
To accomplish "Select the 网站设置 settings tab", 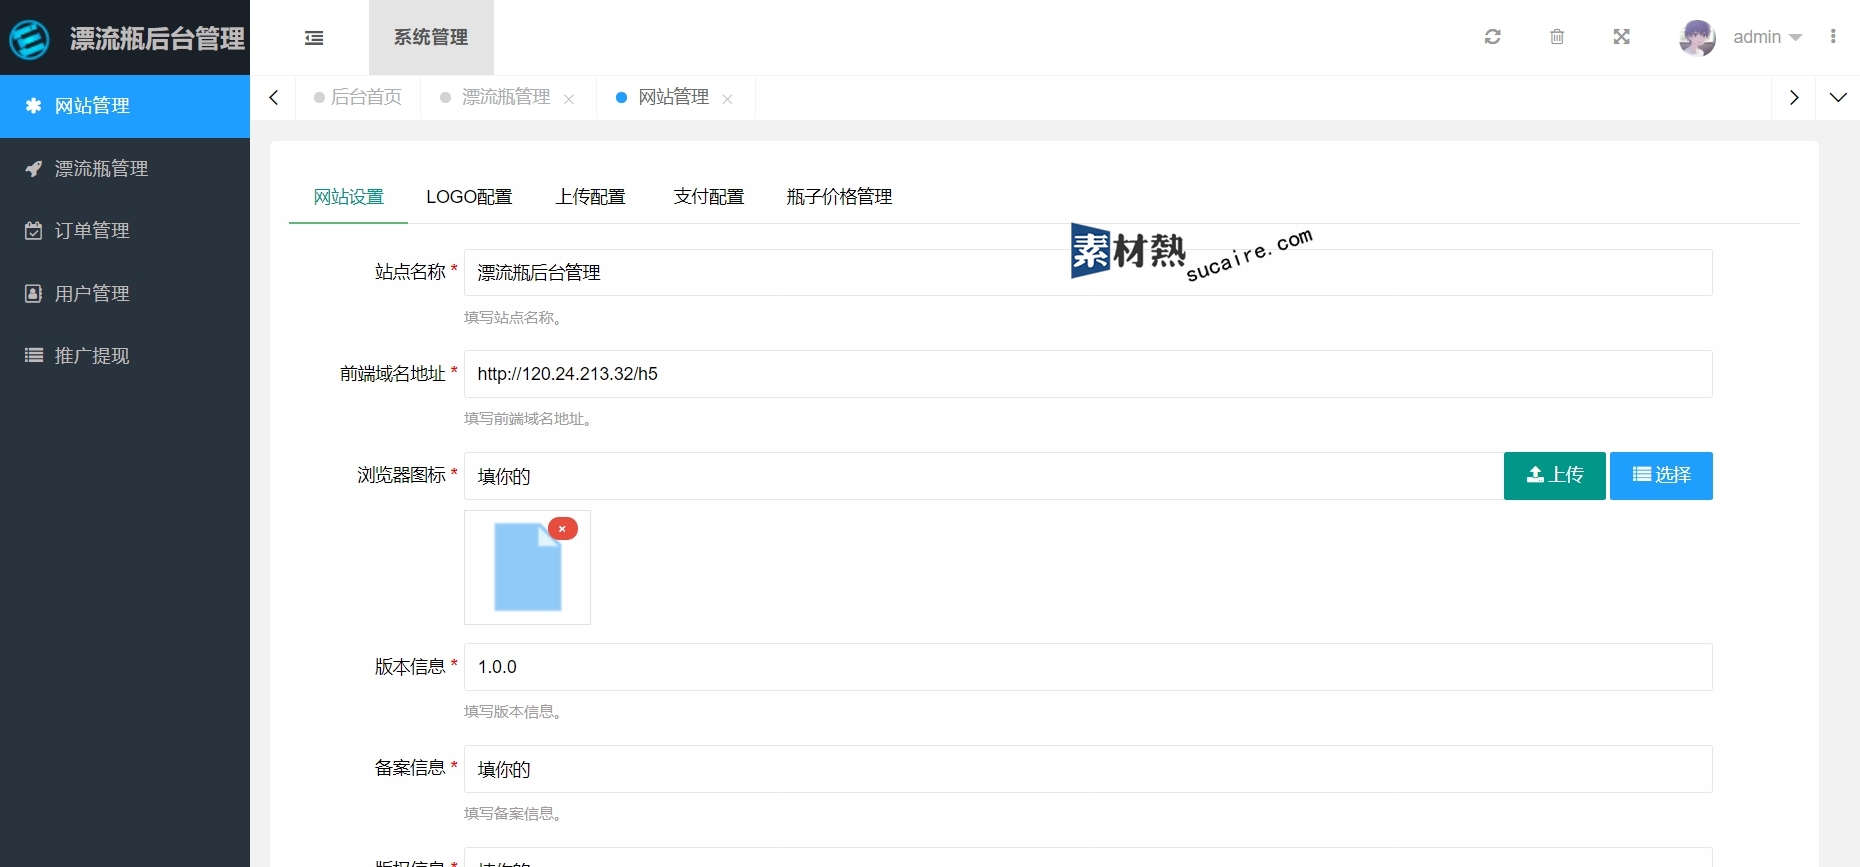I will 349,197.
